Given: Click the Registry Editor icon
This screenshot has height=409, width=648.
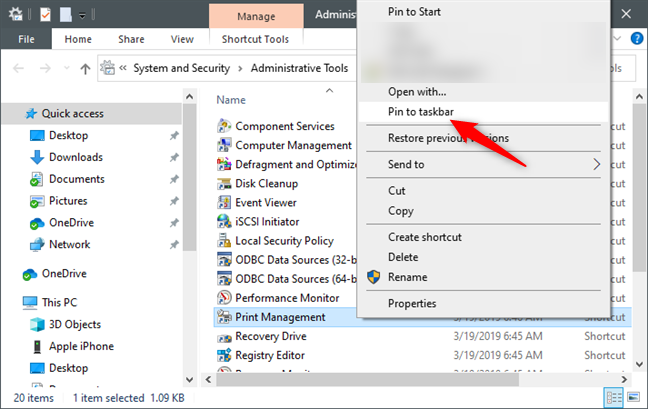Looking at the screenshot, I should [x=224, y=355].
